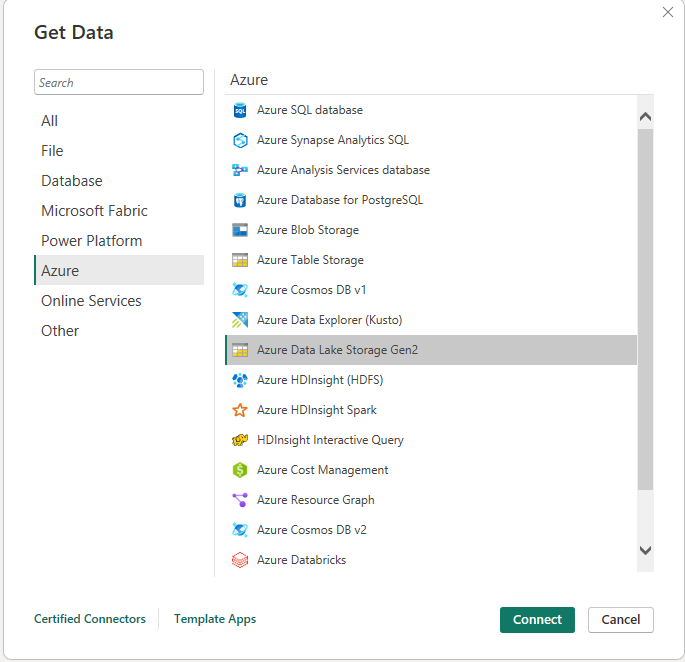
Task: Select the All category
Action: click(119, 121)
